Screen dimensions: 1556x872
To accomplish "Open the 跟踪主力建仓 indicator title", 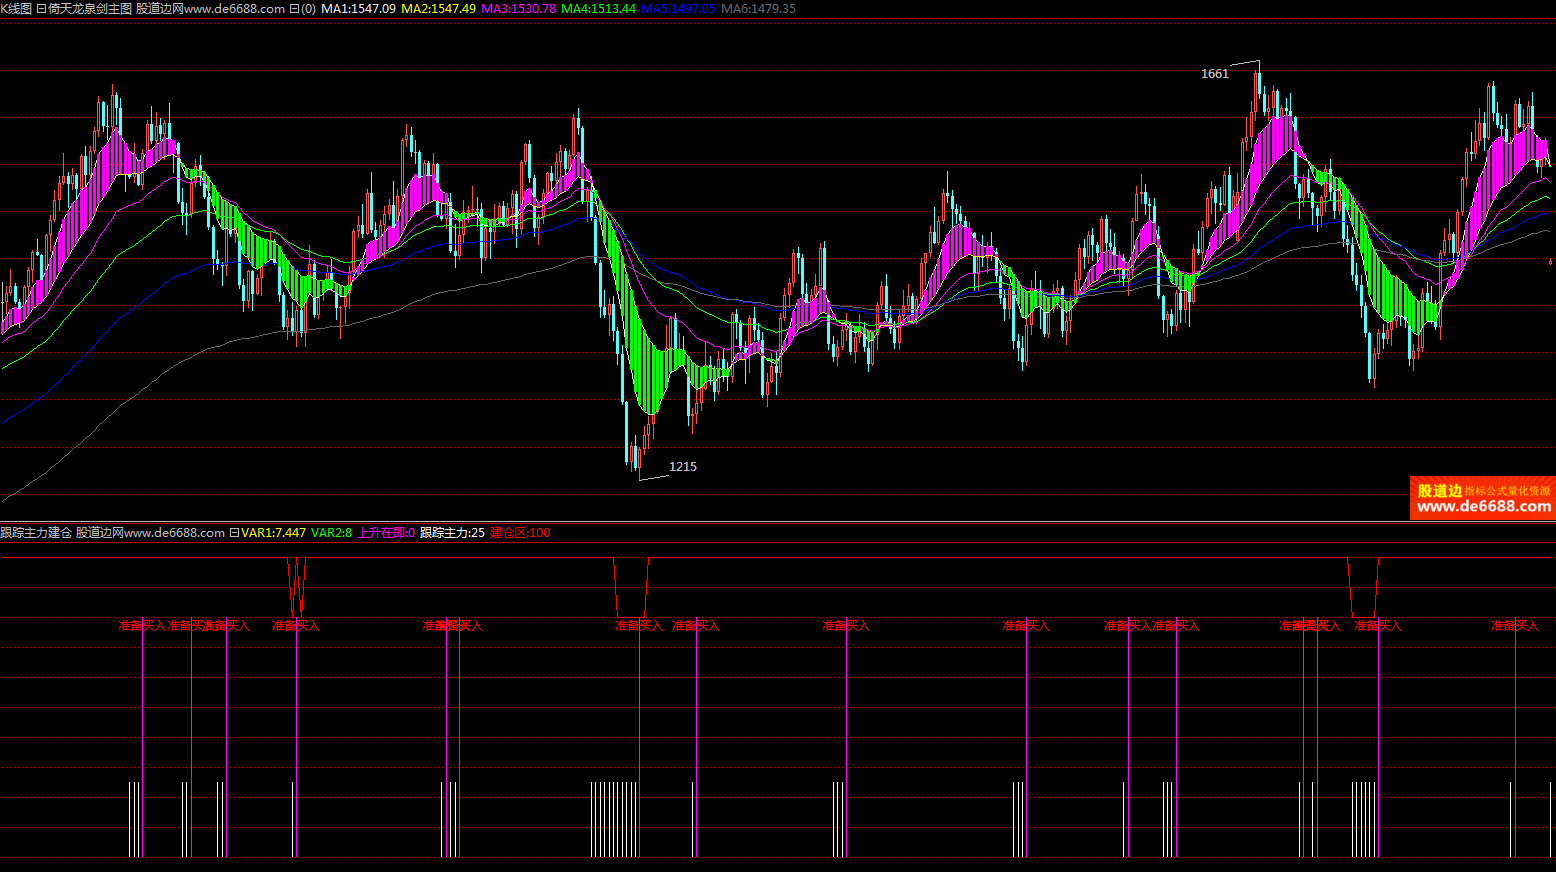I will (x=36, y=533).
